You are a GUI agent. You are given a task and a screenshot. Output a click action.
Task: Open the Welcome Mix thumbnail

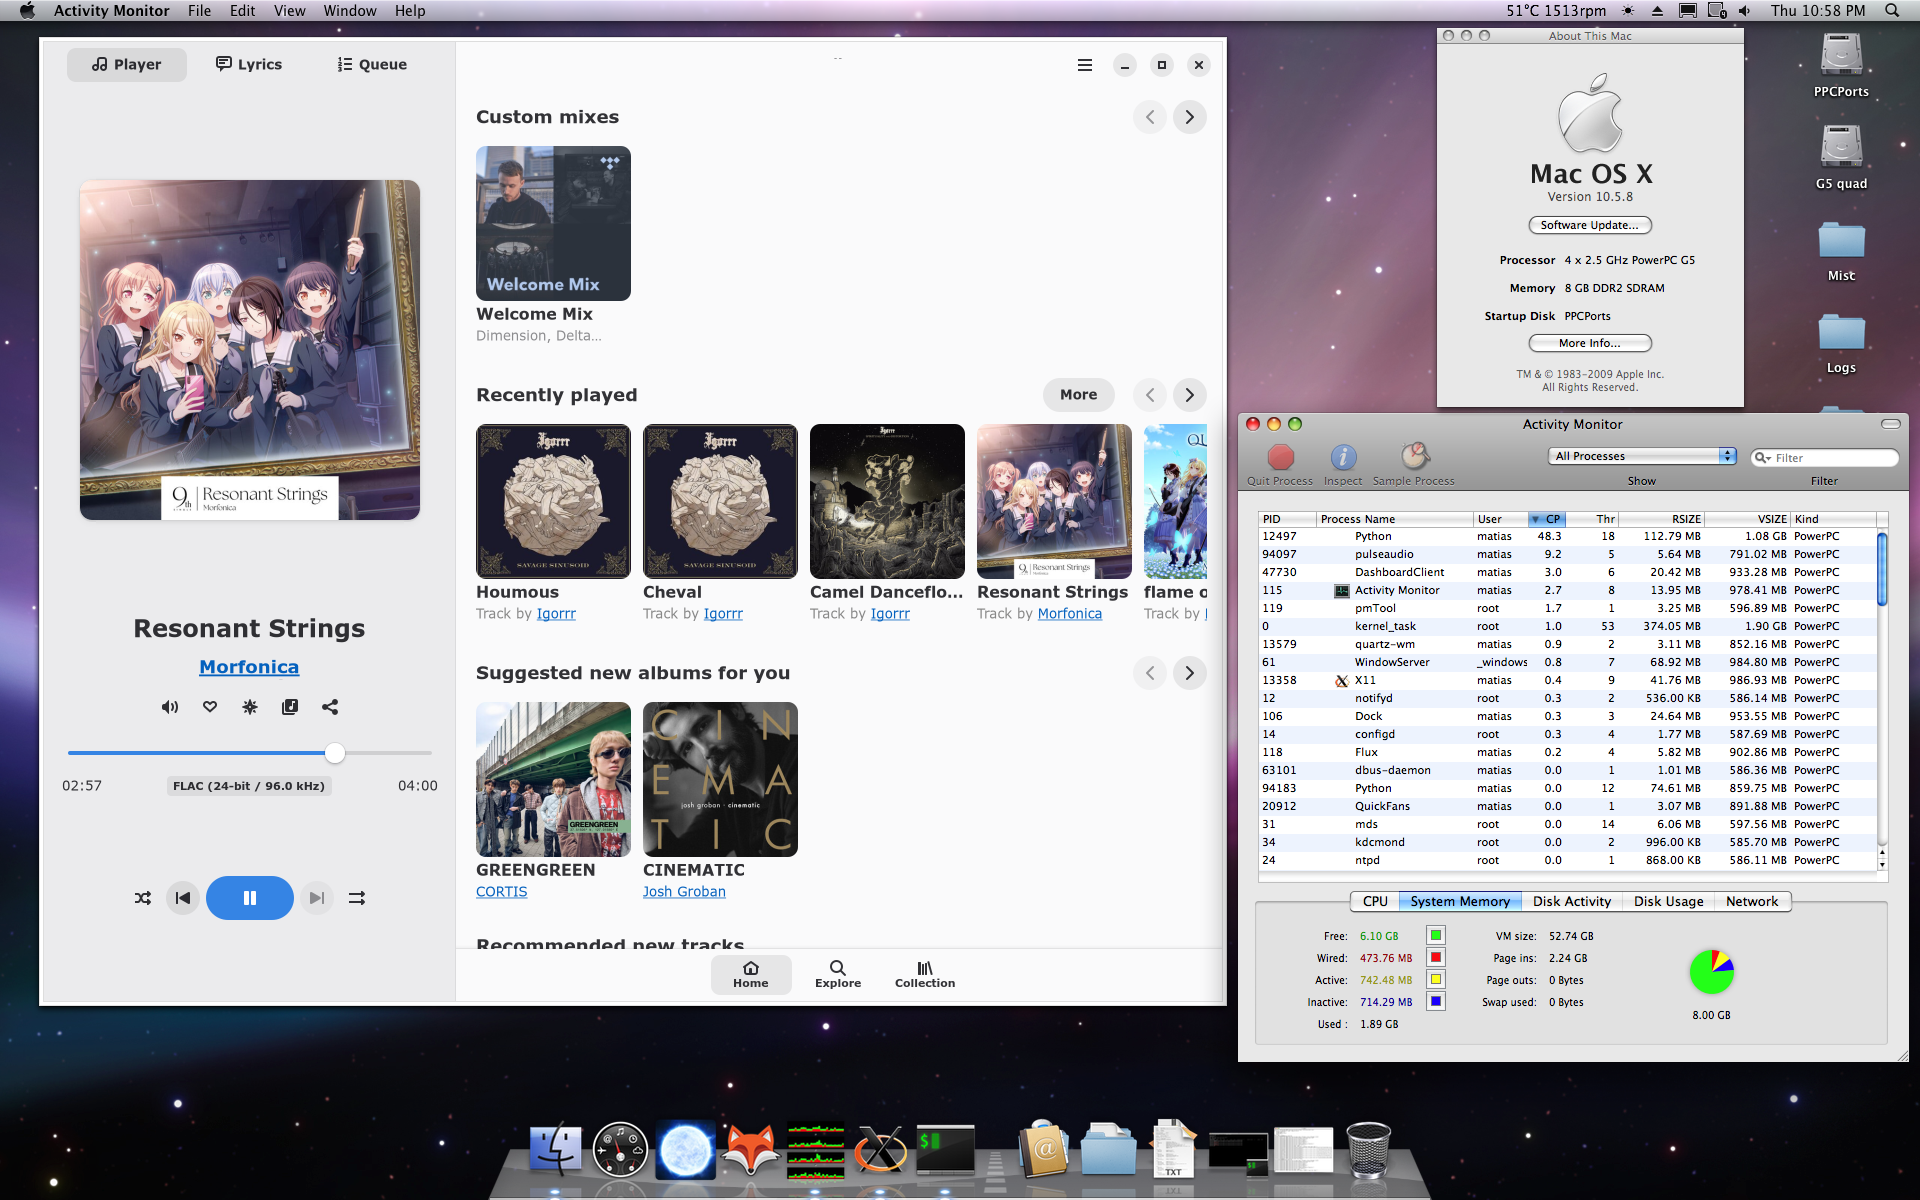pos(553,223)
